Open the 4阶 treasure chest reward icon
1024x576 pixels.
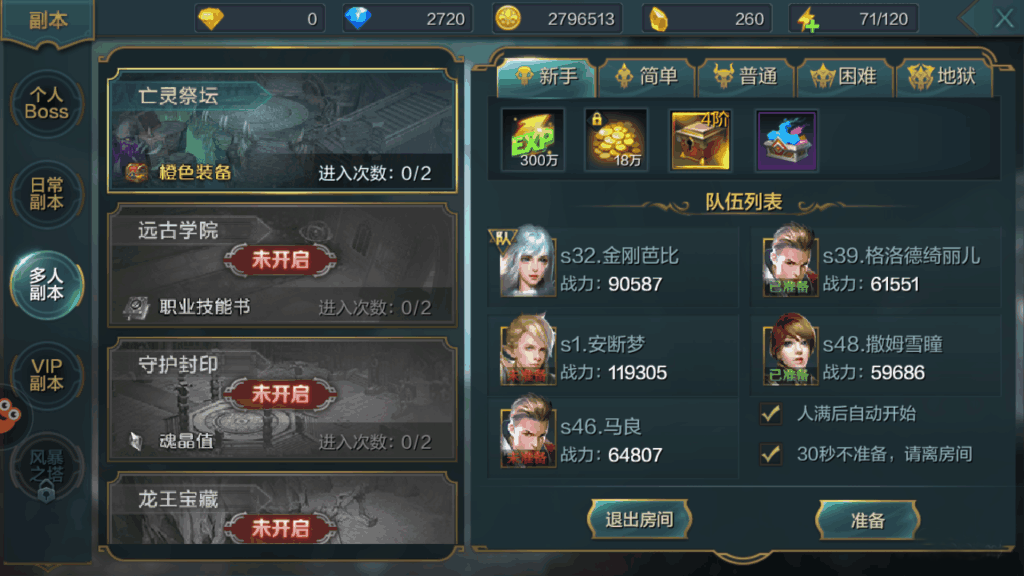click(x=701, y=140)
